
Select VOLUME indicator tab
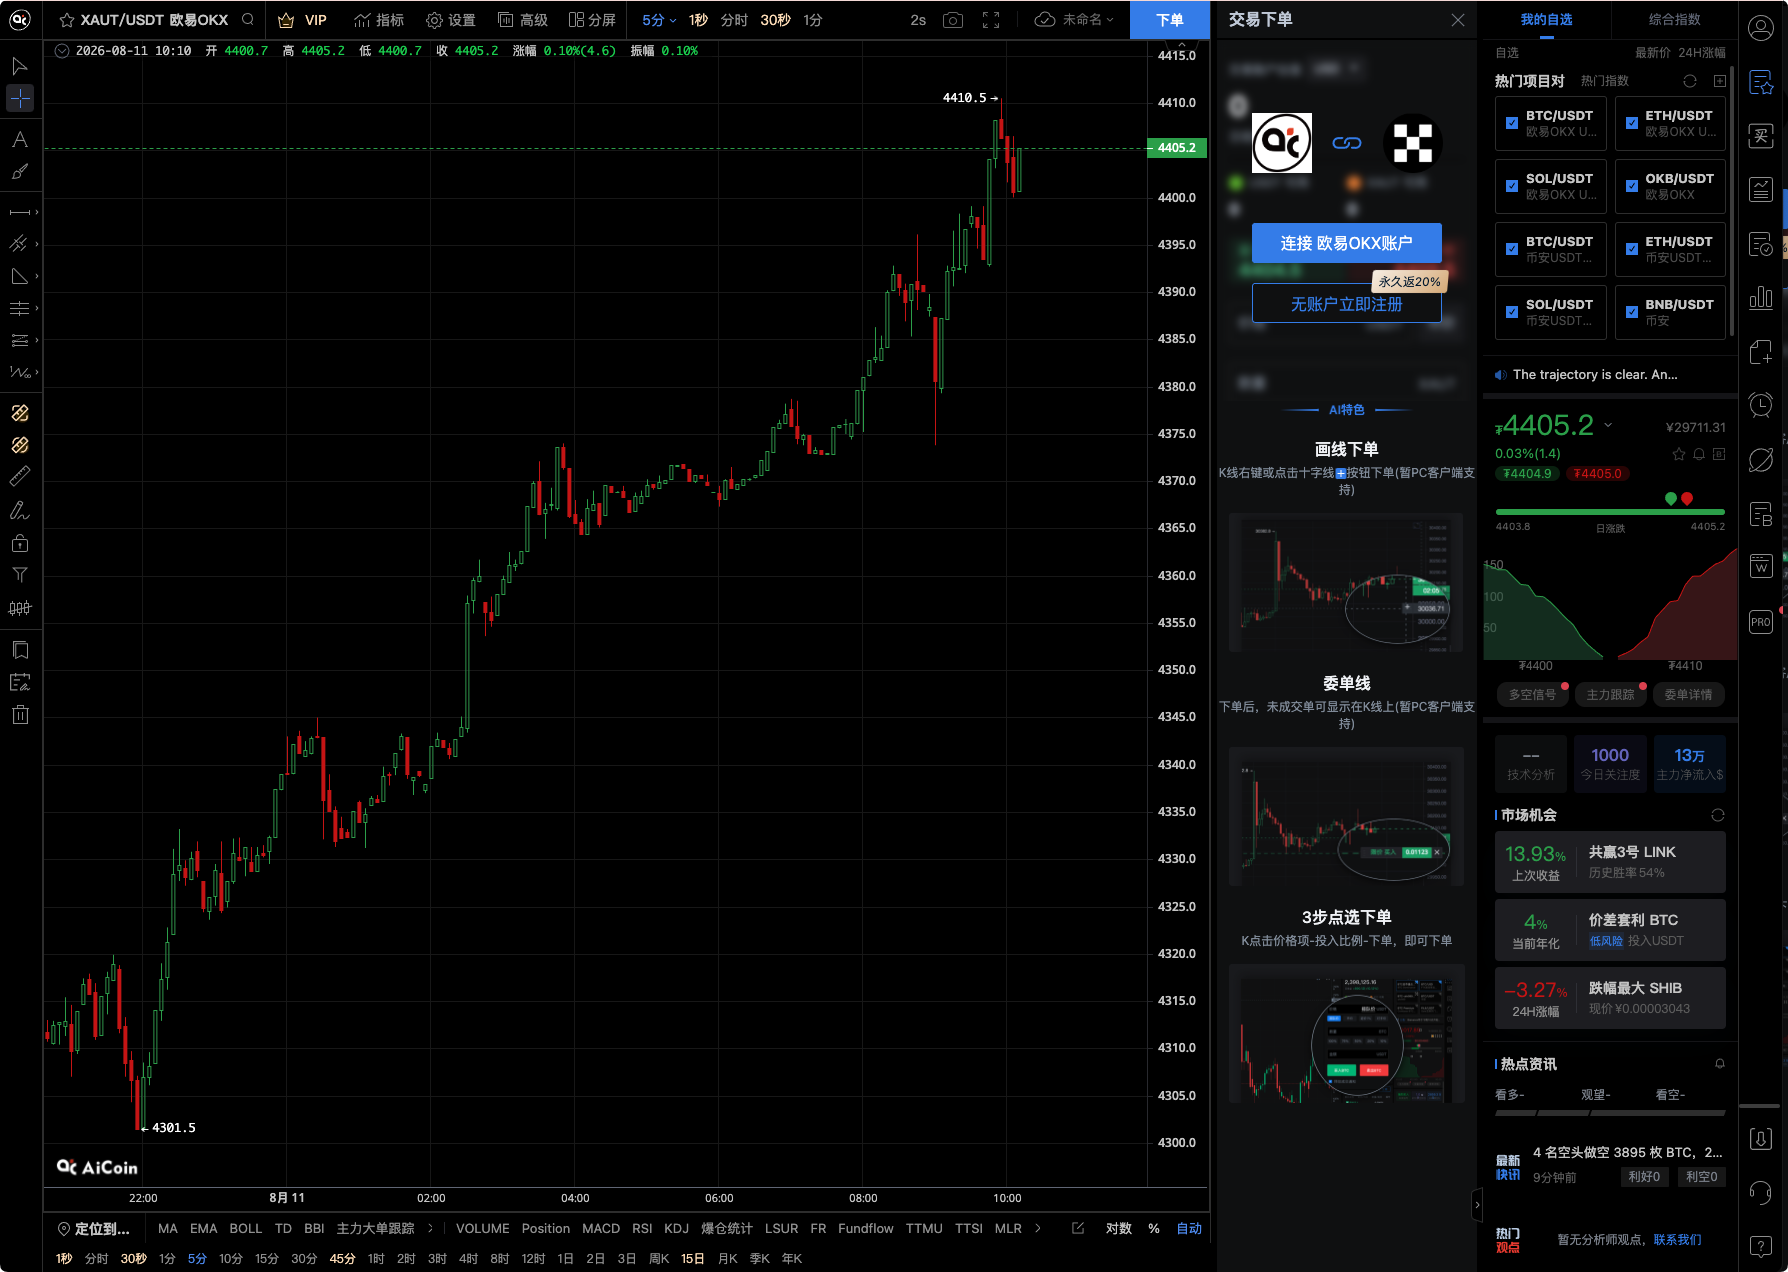(x=483, y=1228)
